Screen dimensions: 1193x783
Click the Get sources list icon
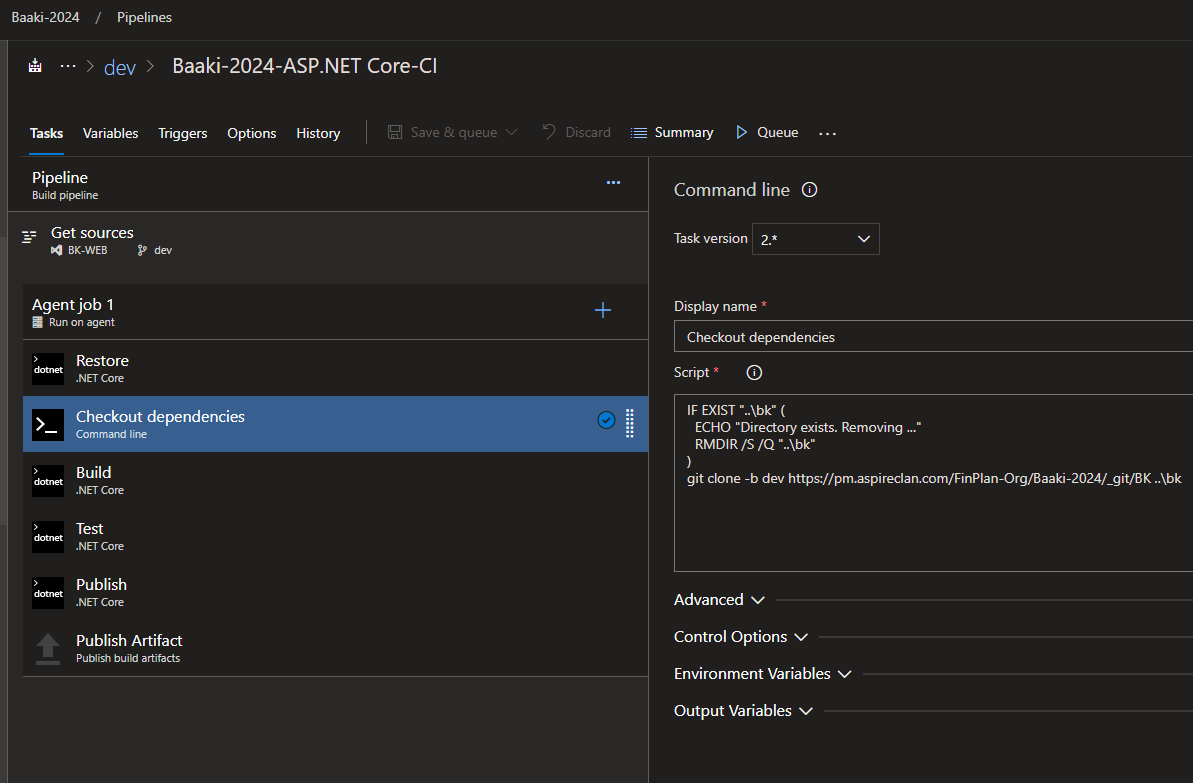tap(29, 237)
